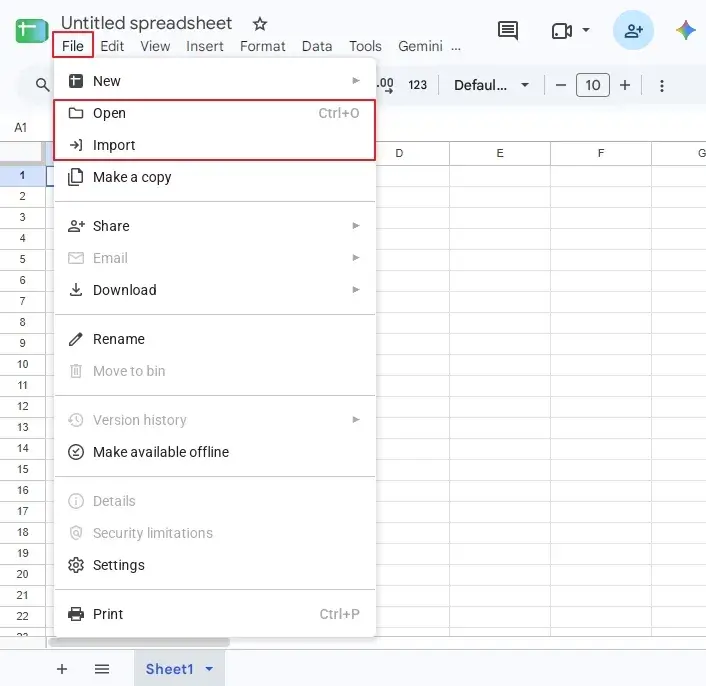Select Rename in the File menu
This screenshot has height=686, width=706.
pyautogui.click(x=214, y=339)
